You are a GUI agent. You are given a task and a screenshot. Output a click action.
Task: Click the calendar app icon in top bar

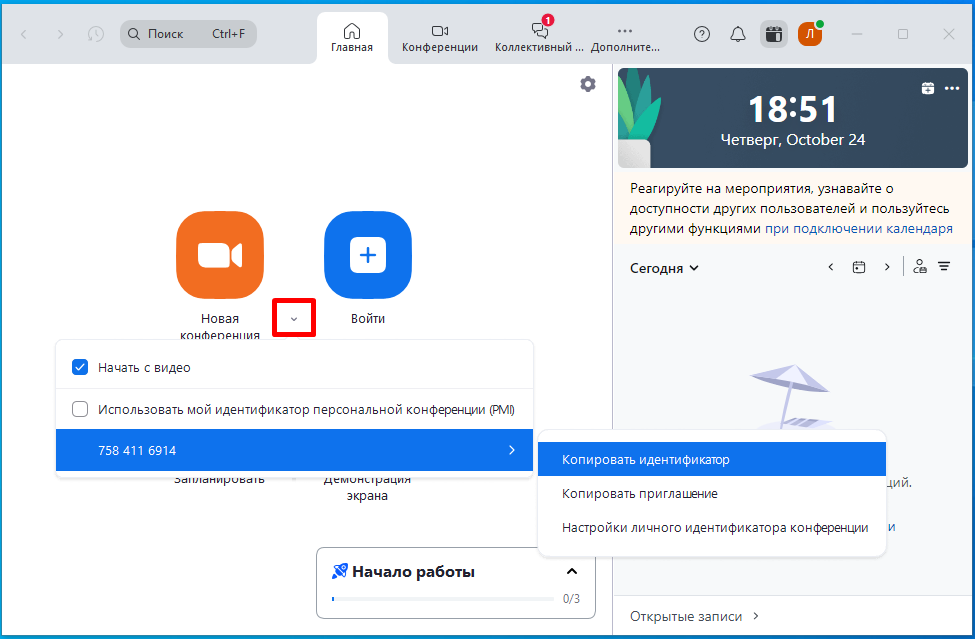point(774,34)
